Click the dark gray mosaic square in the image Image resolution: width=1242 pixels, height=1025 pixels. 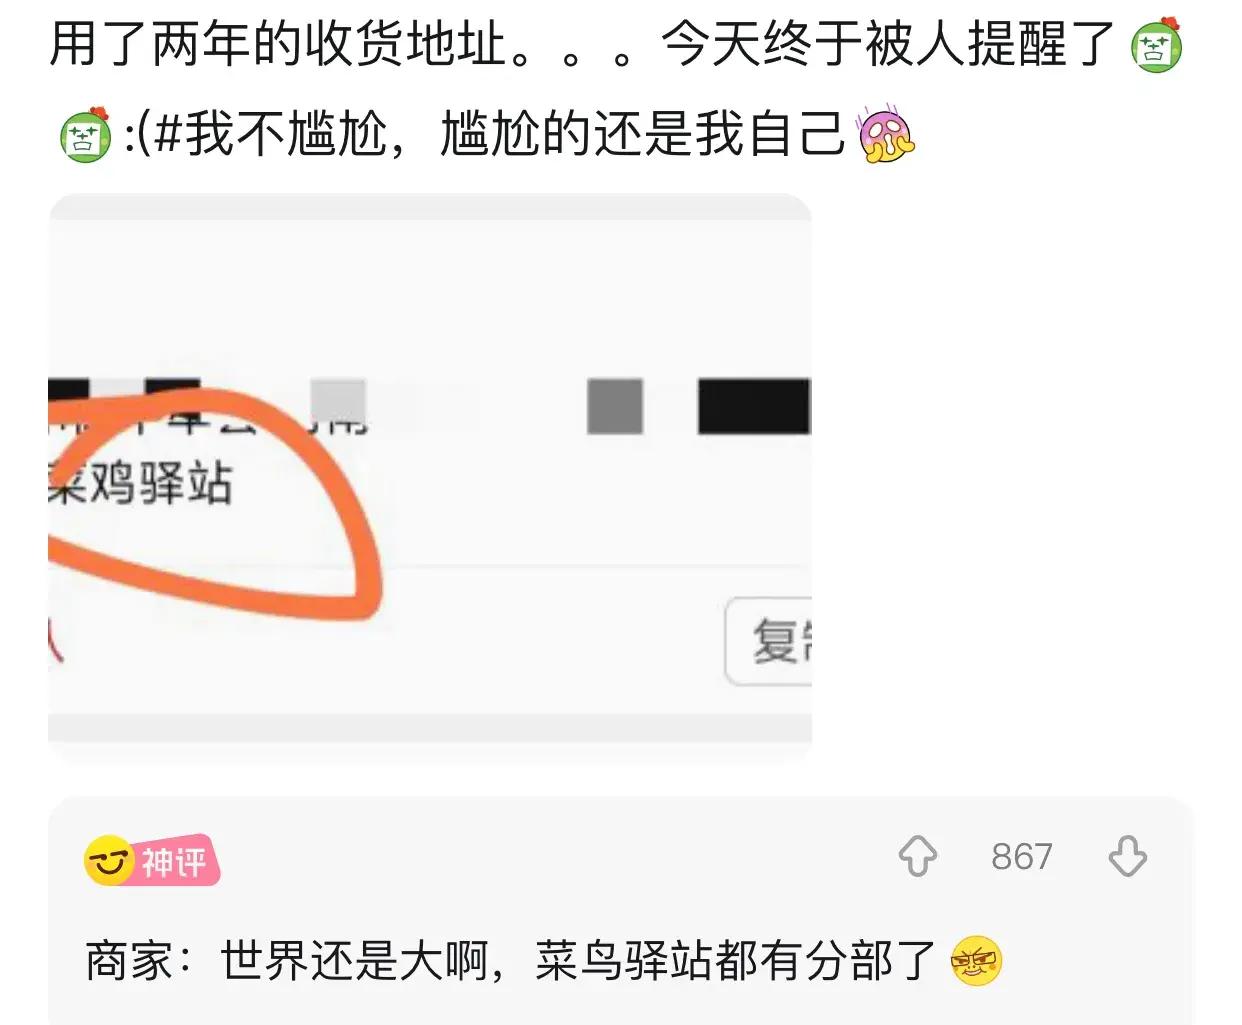pos(615,405)
